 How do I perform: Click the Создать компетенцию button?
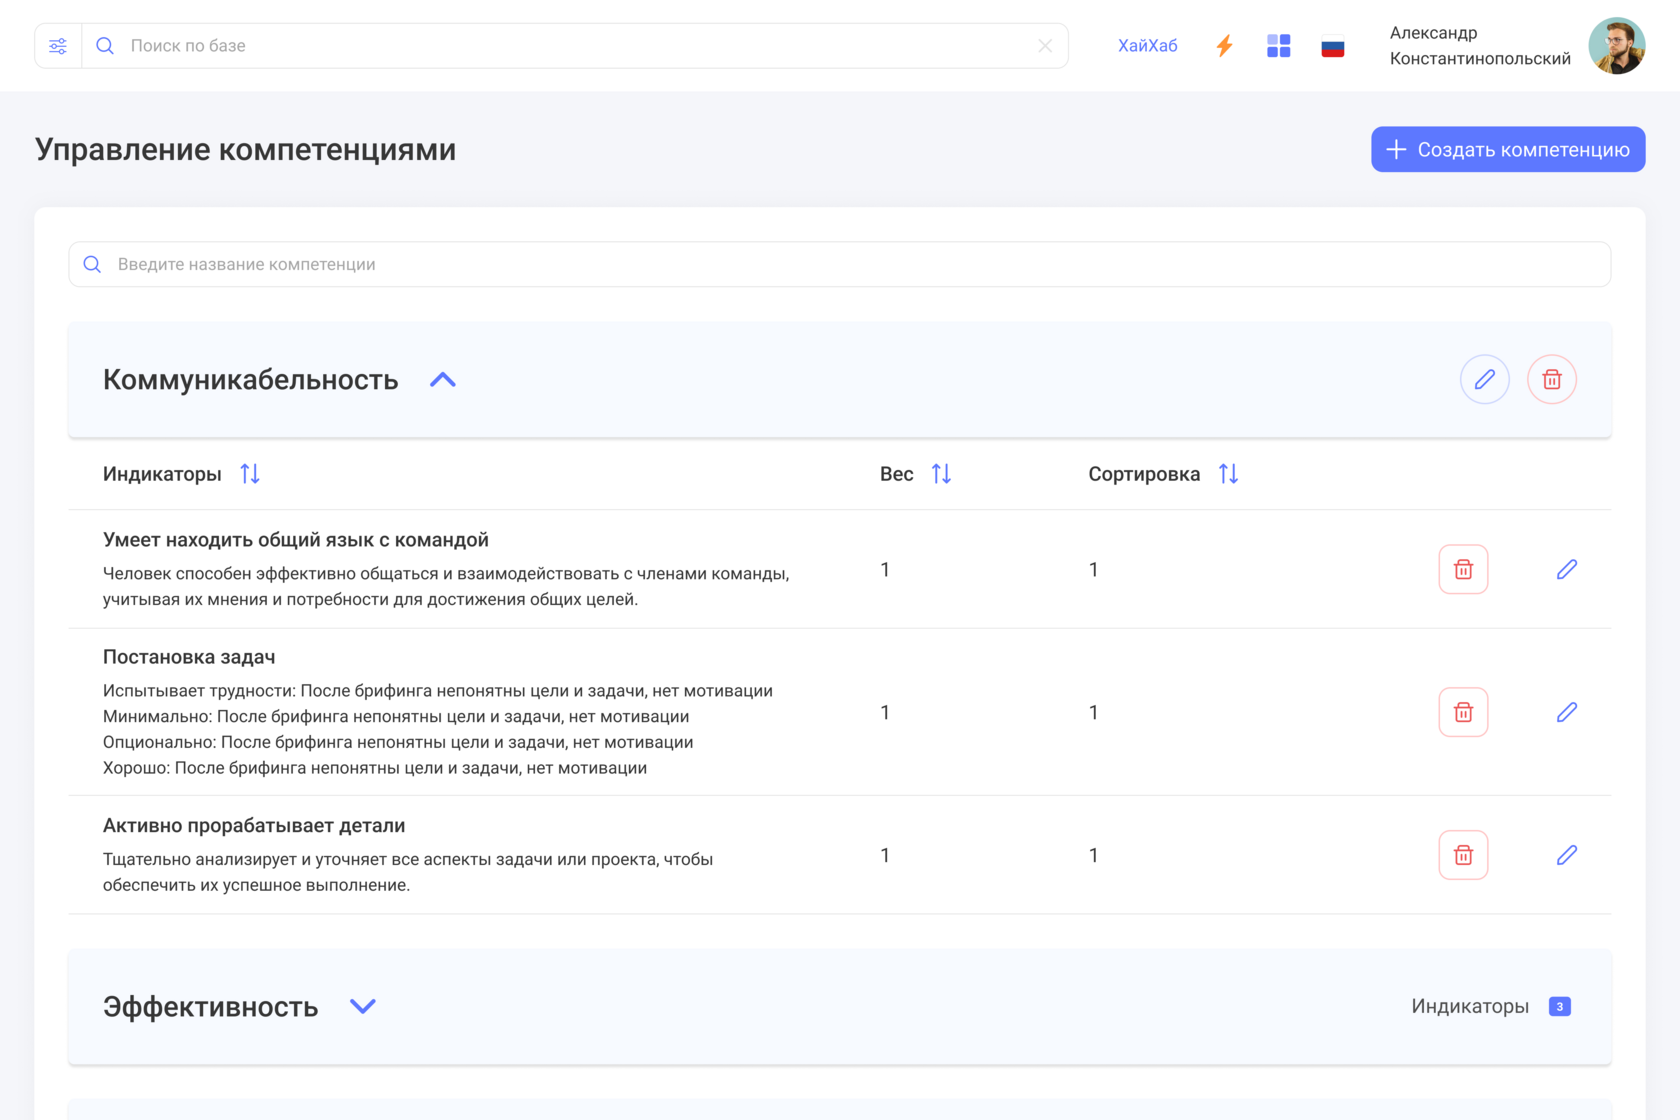point(1507,150)
